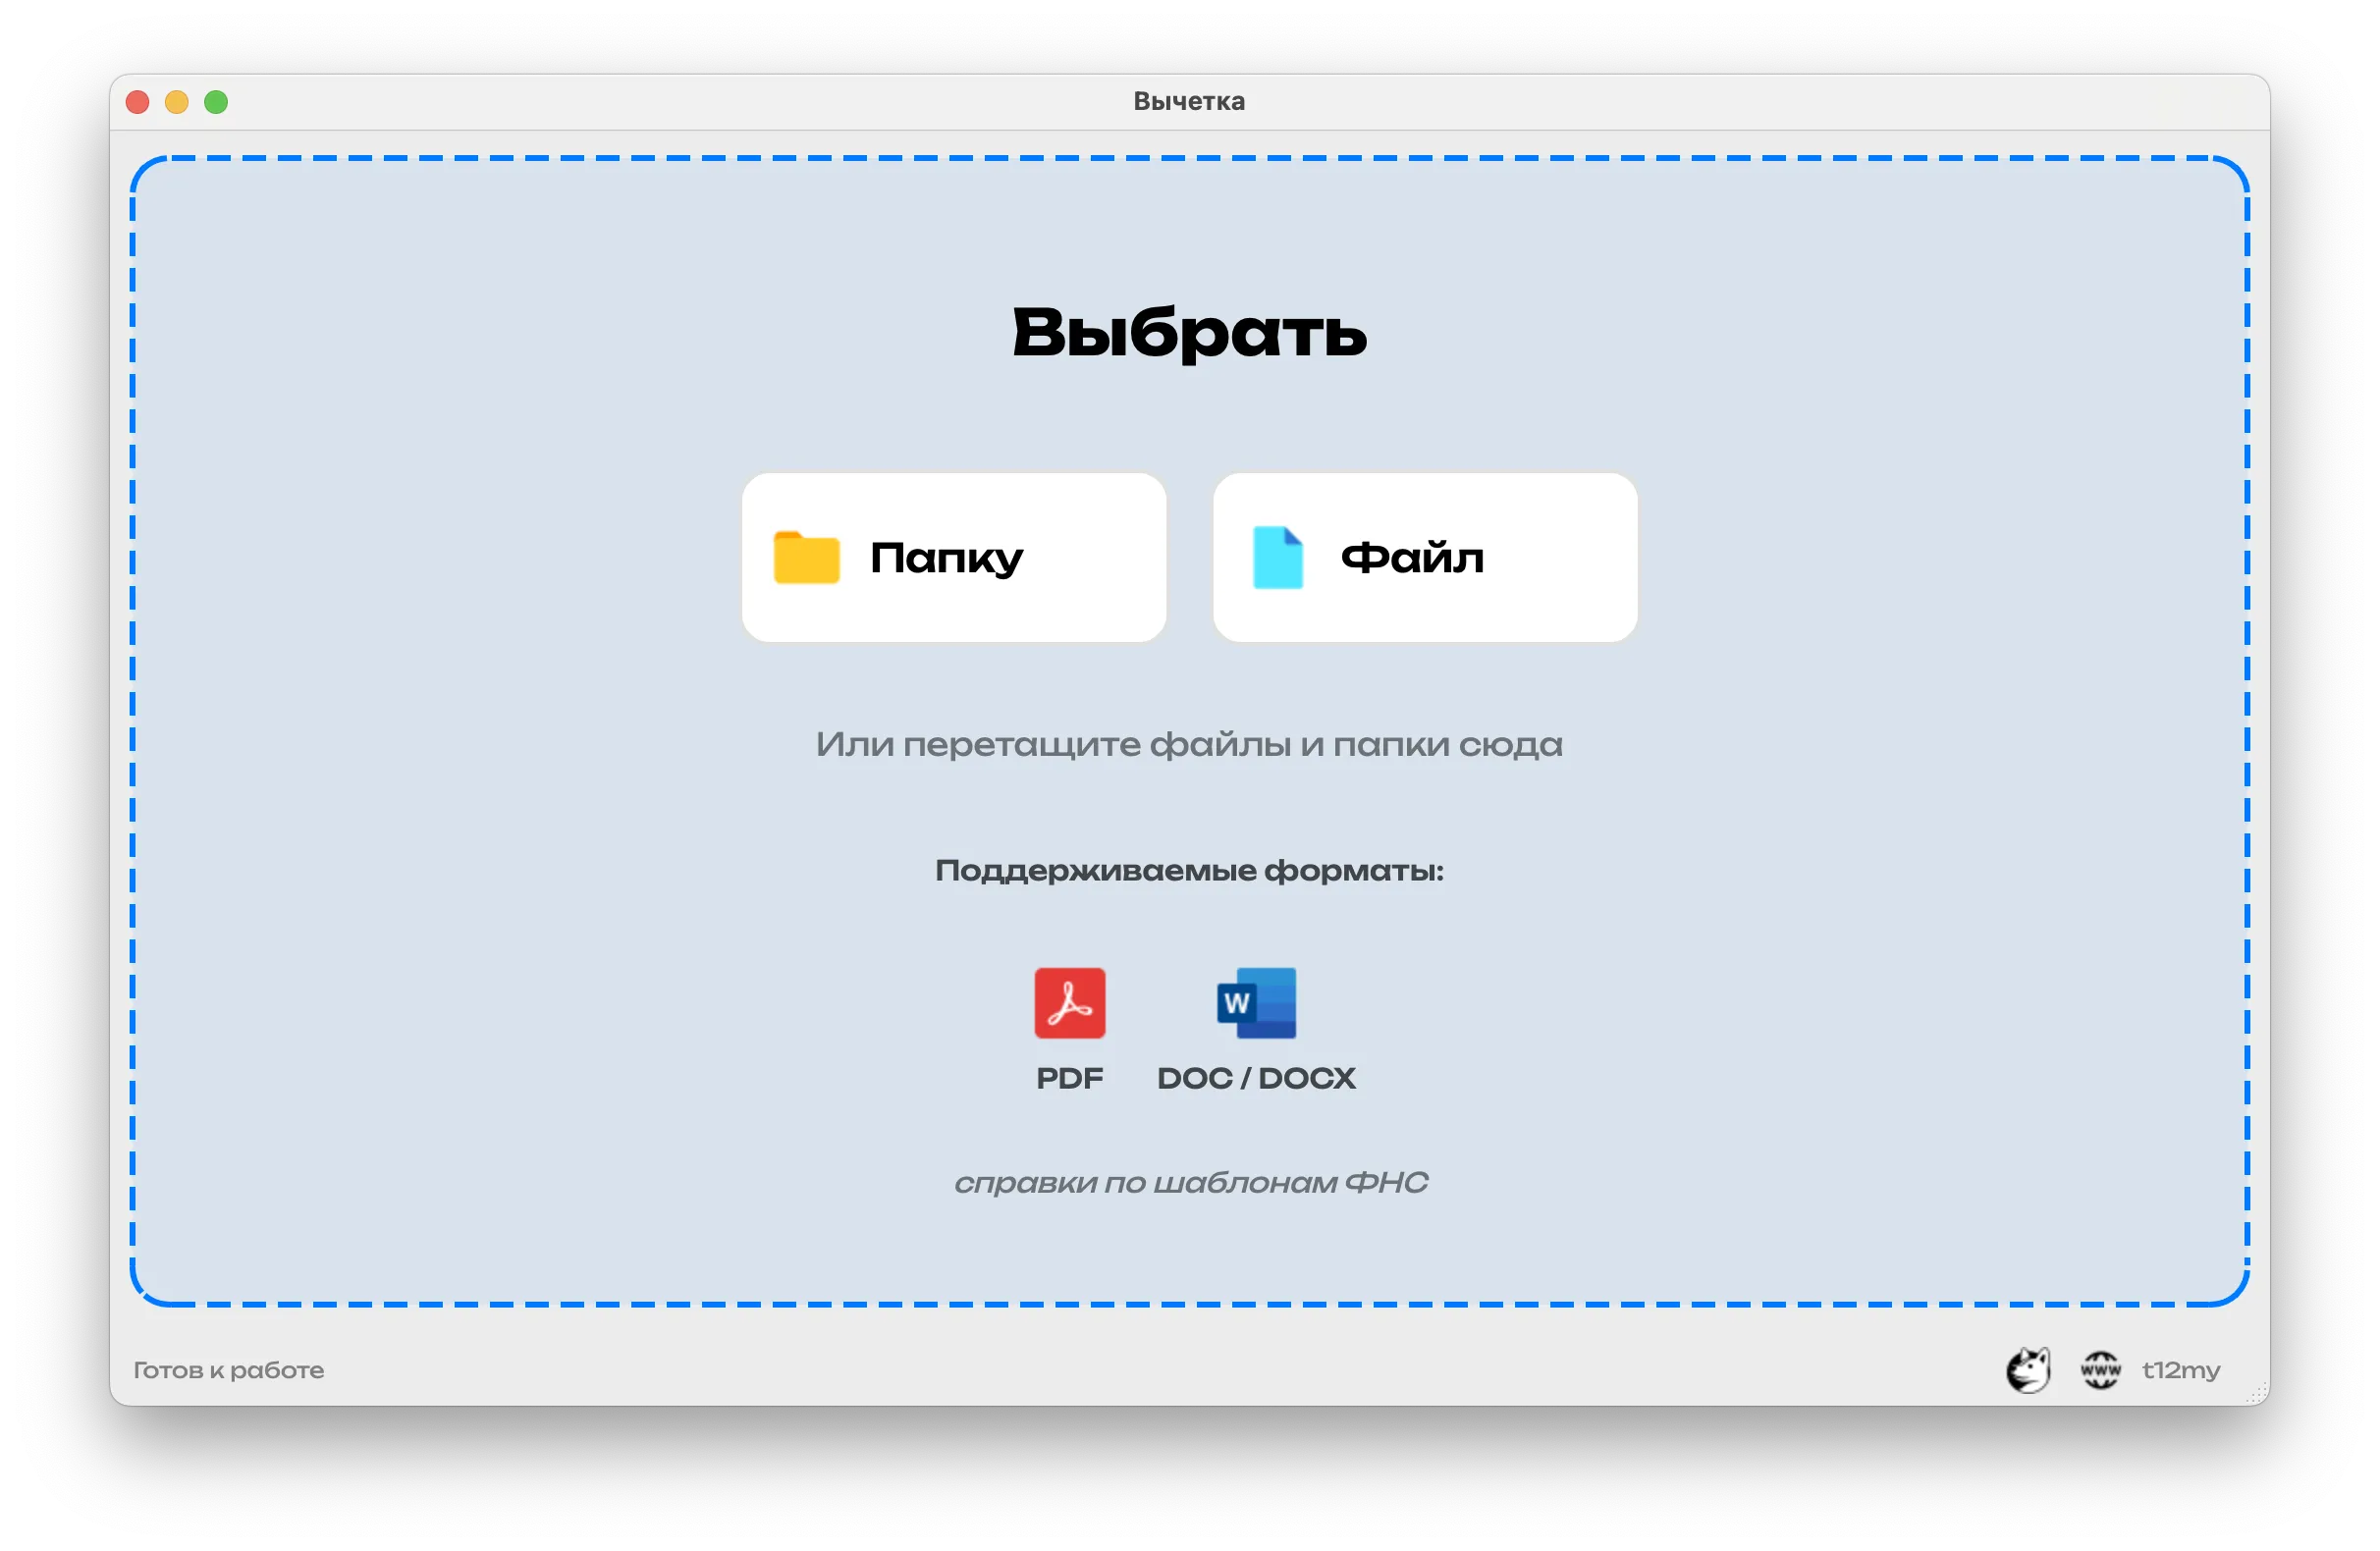Click the yellow folder icon
Screen dimensions: 2380x1551
[806, 557]
